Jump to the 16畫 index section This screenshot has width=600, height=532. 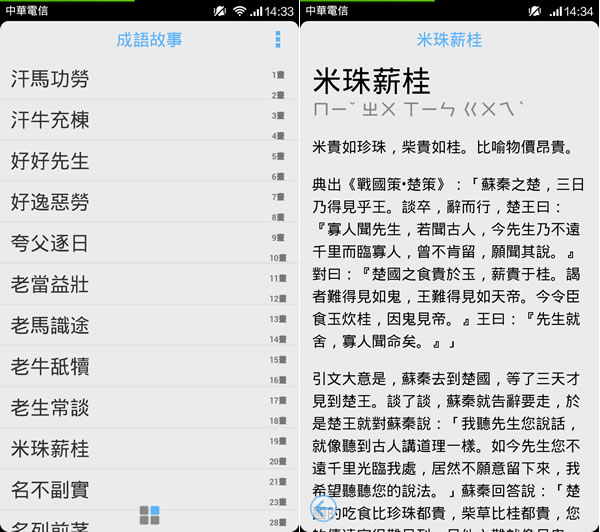tap(278, 380)
